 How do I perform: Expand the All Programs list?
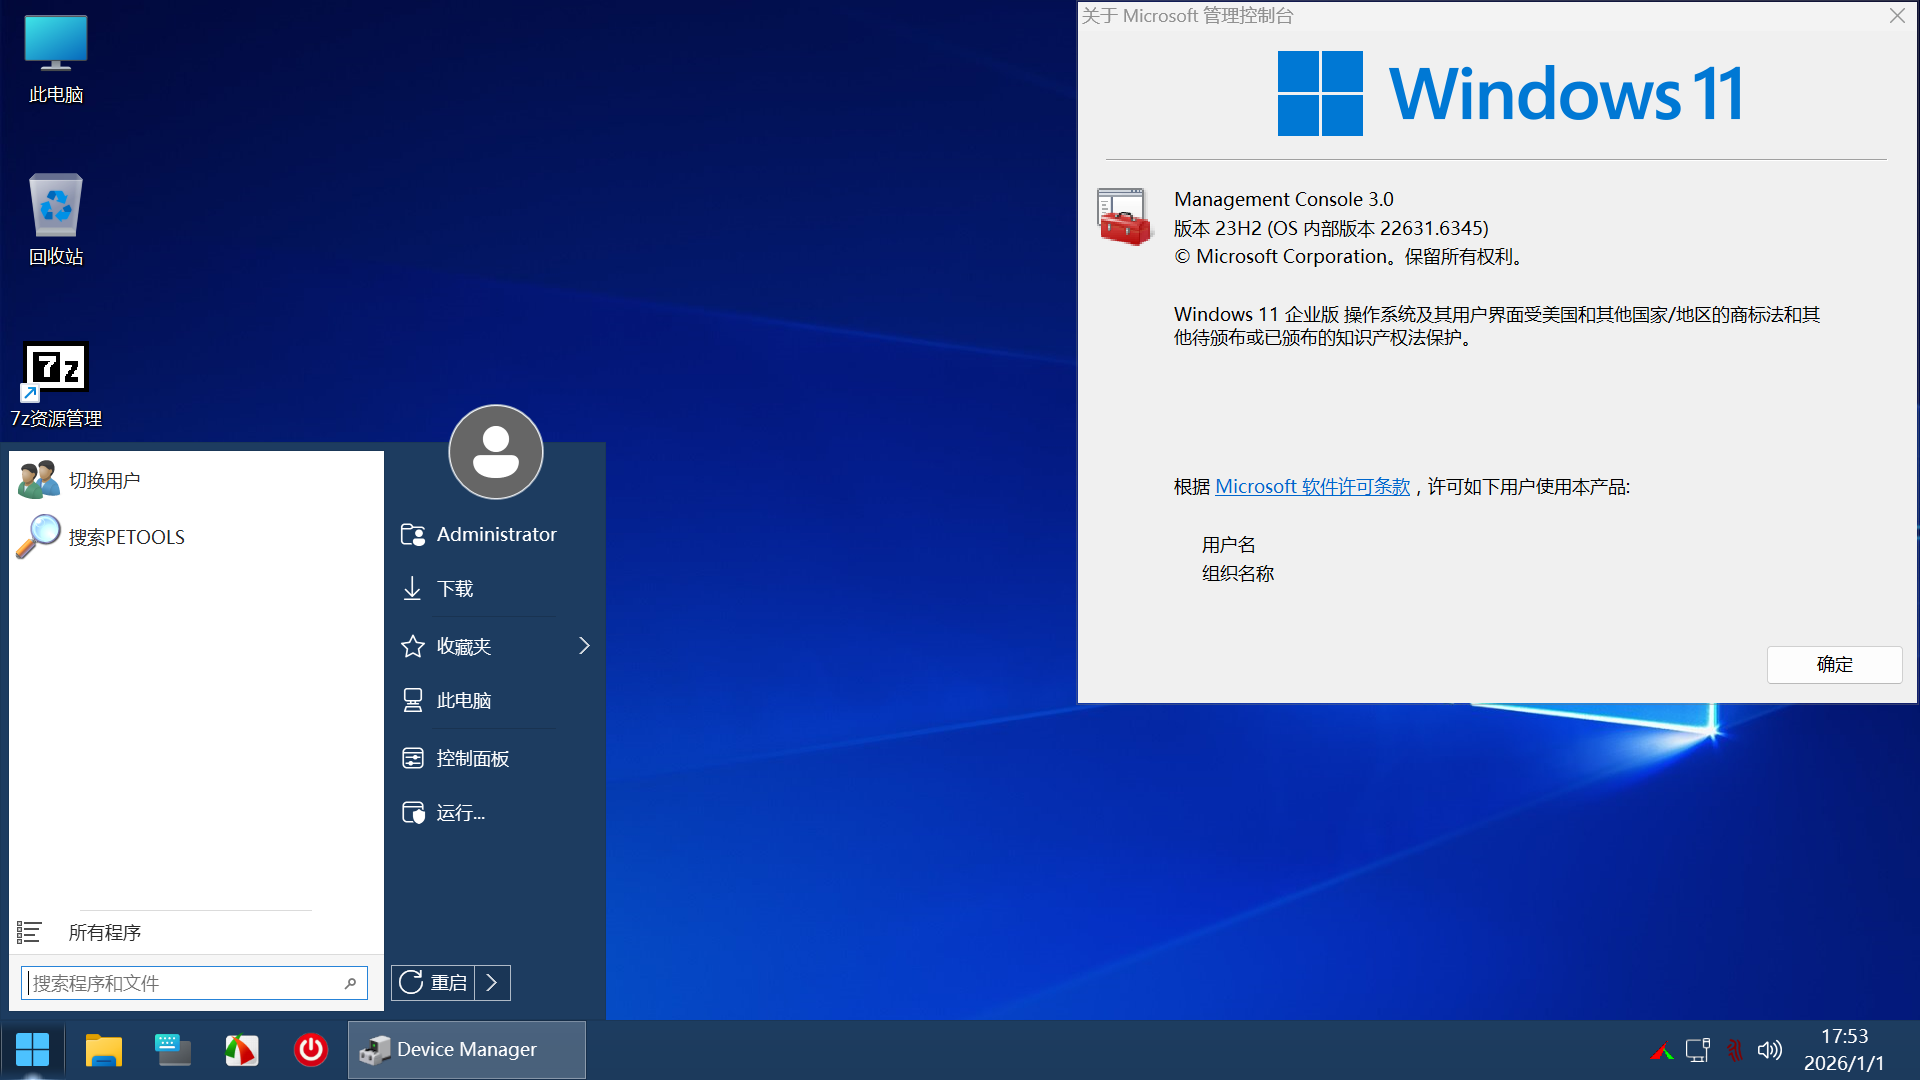point(104,933)
